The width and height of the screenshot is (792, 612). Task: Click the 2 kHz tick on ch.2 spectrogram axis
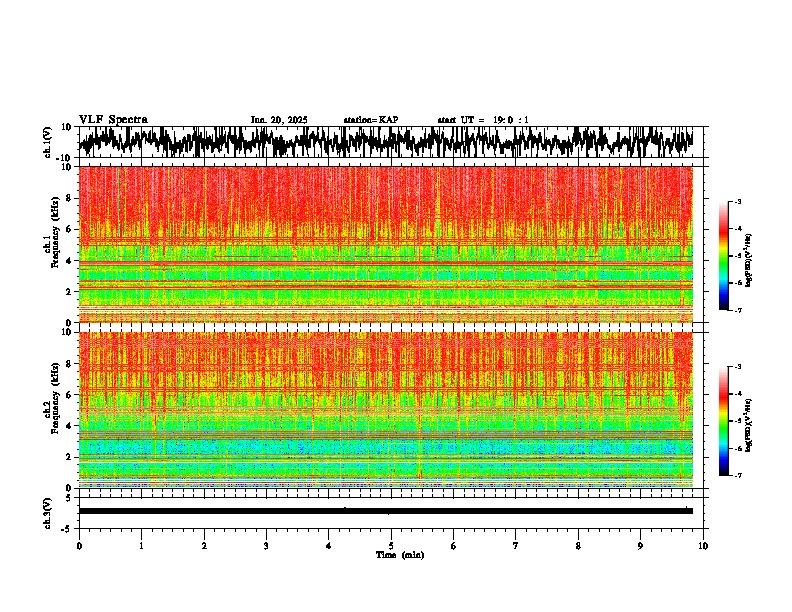pyautogui.click(x=70, y=457)
